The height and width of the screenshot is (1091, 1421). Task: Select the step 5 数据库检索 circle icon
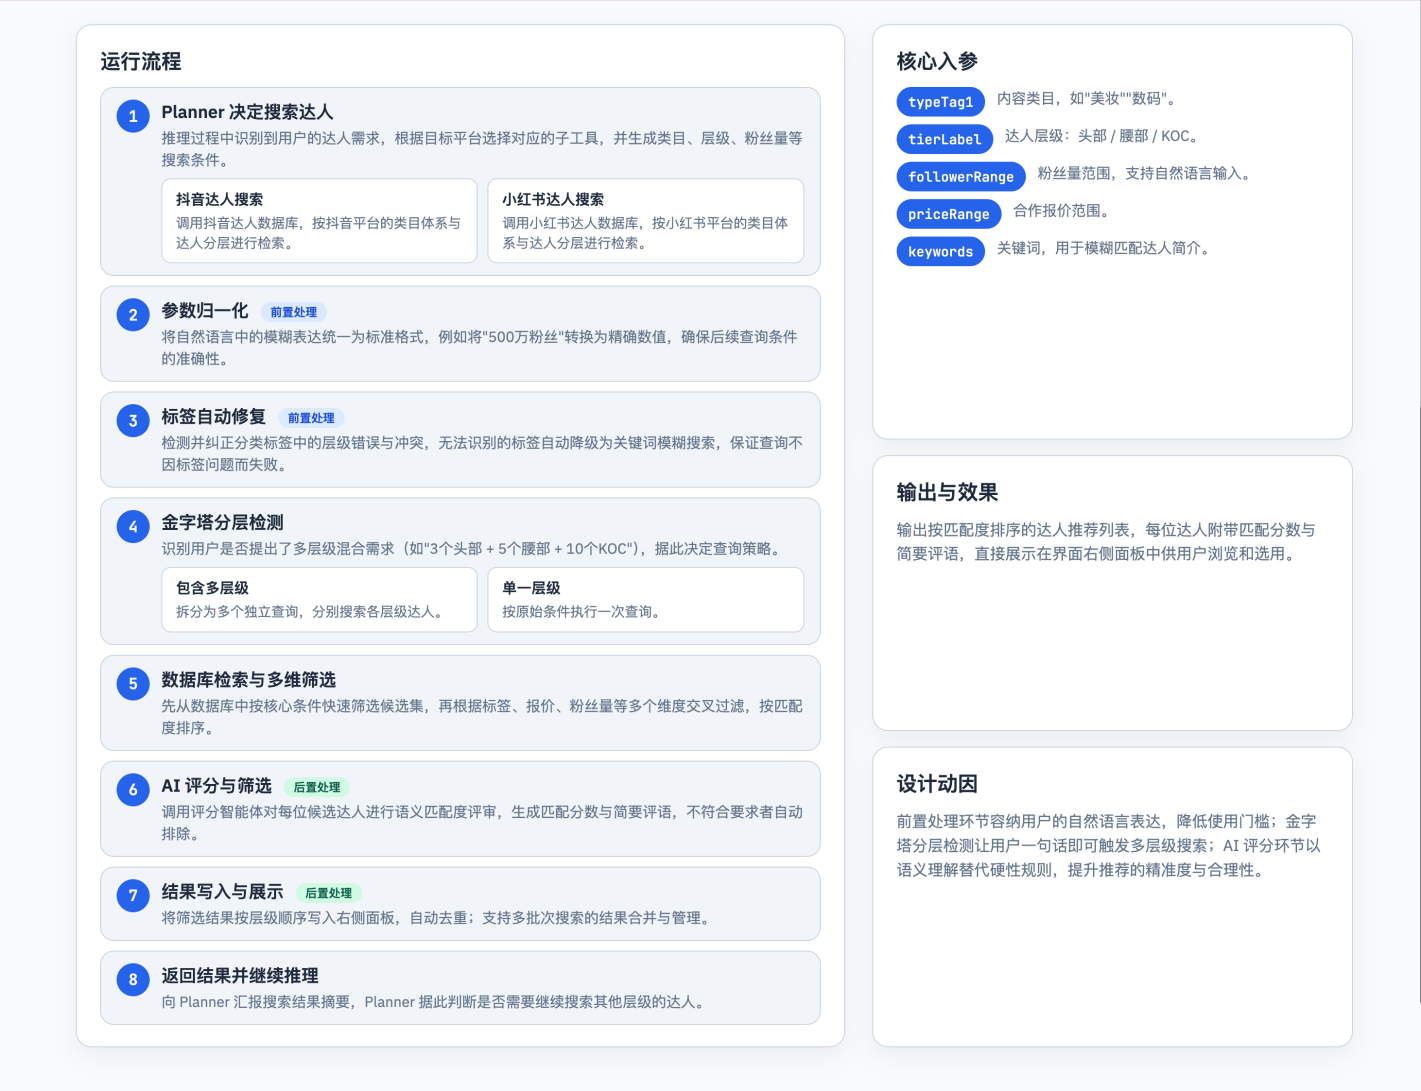click(x=133, y=683)
